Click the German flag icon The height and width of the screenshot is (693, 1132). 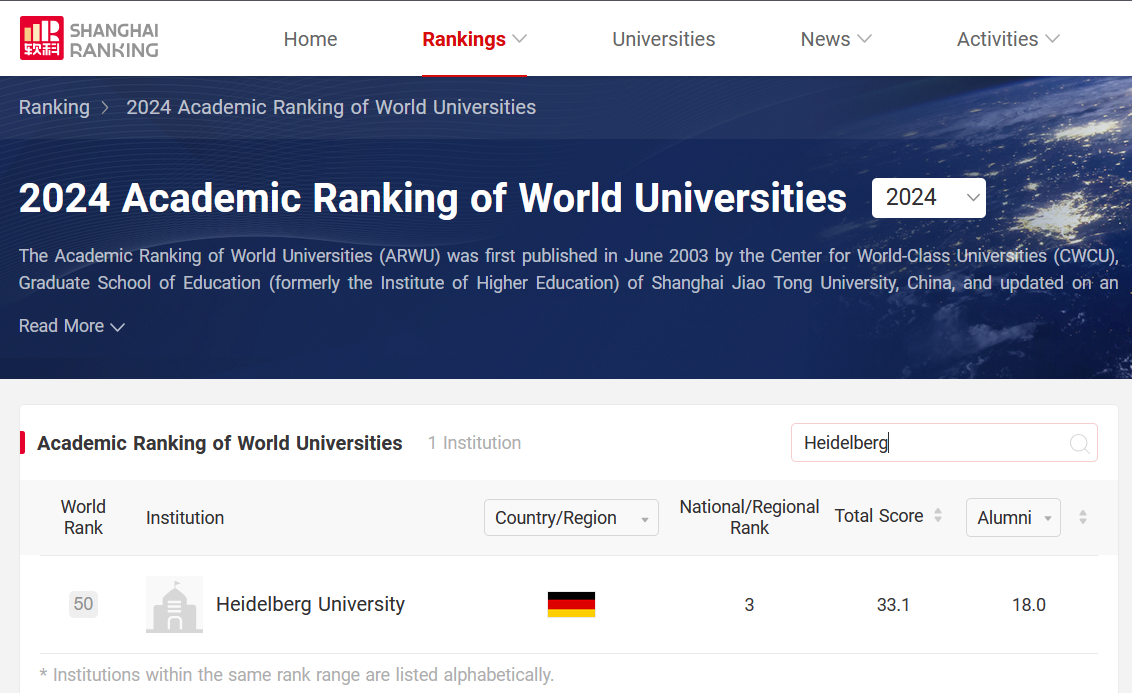pos(571,604)
